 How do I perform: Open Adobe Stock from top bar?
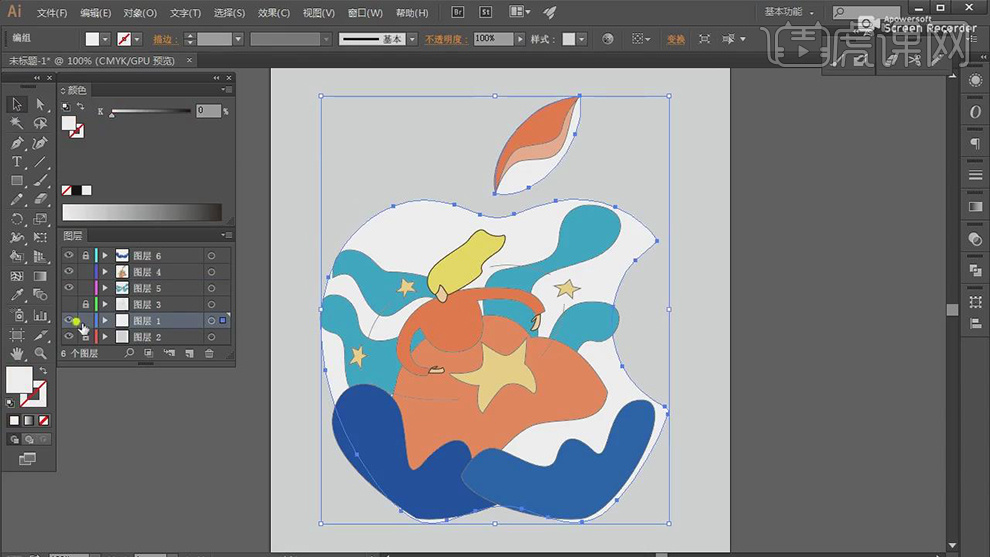coord(486,12)
